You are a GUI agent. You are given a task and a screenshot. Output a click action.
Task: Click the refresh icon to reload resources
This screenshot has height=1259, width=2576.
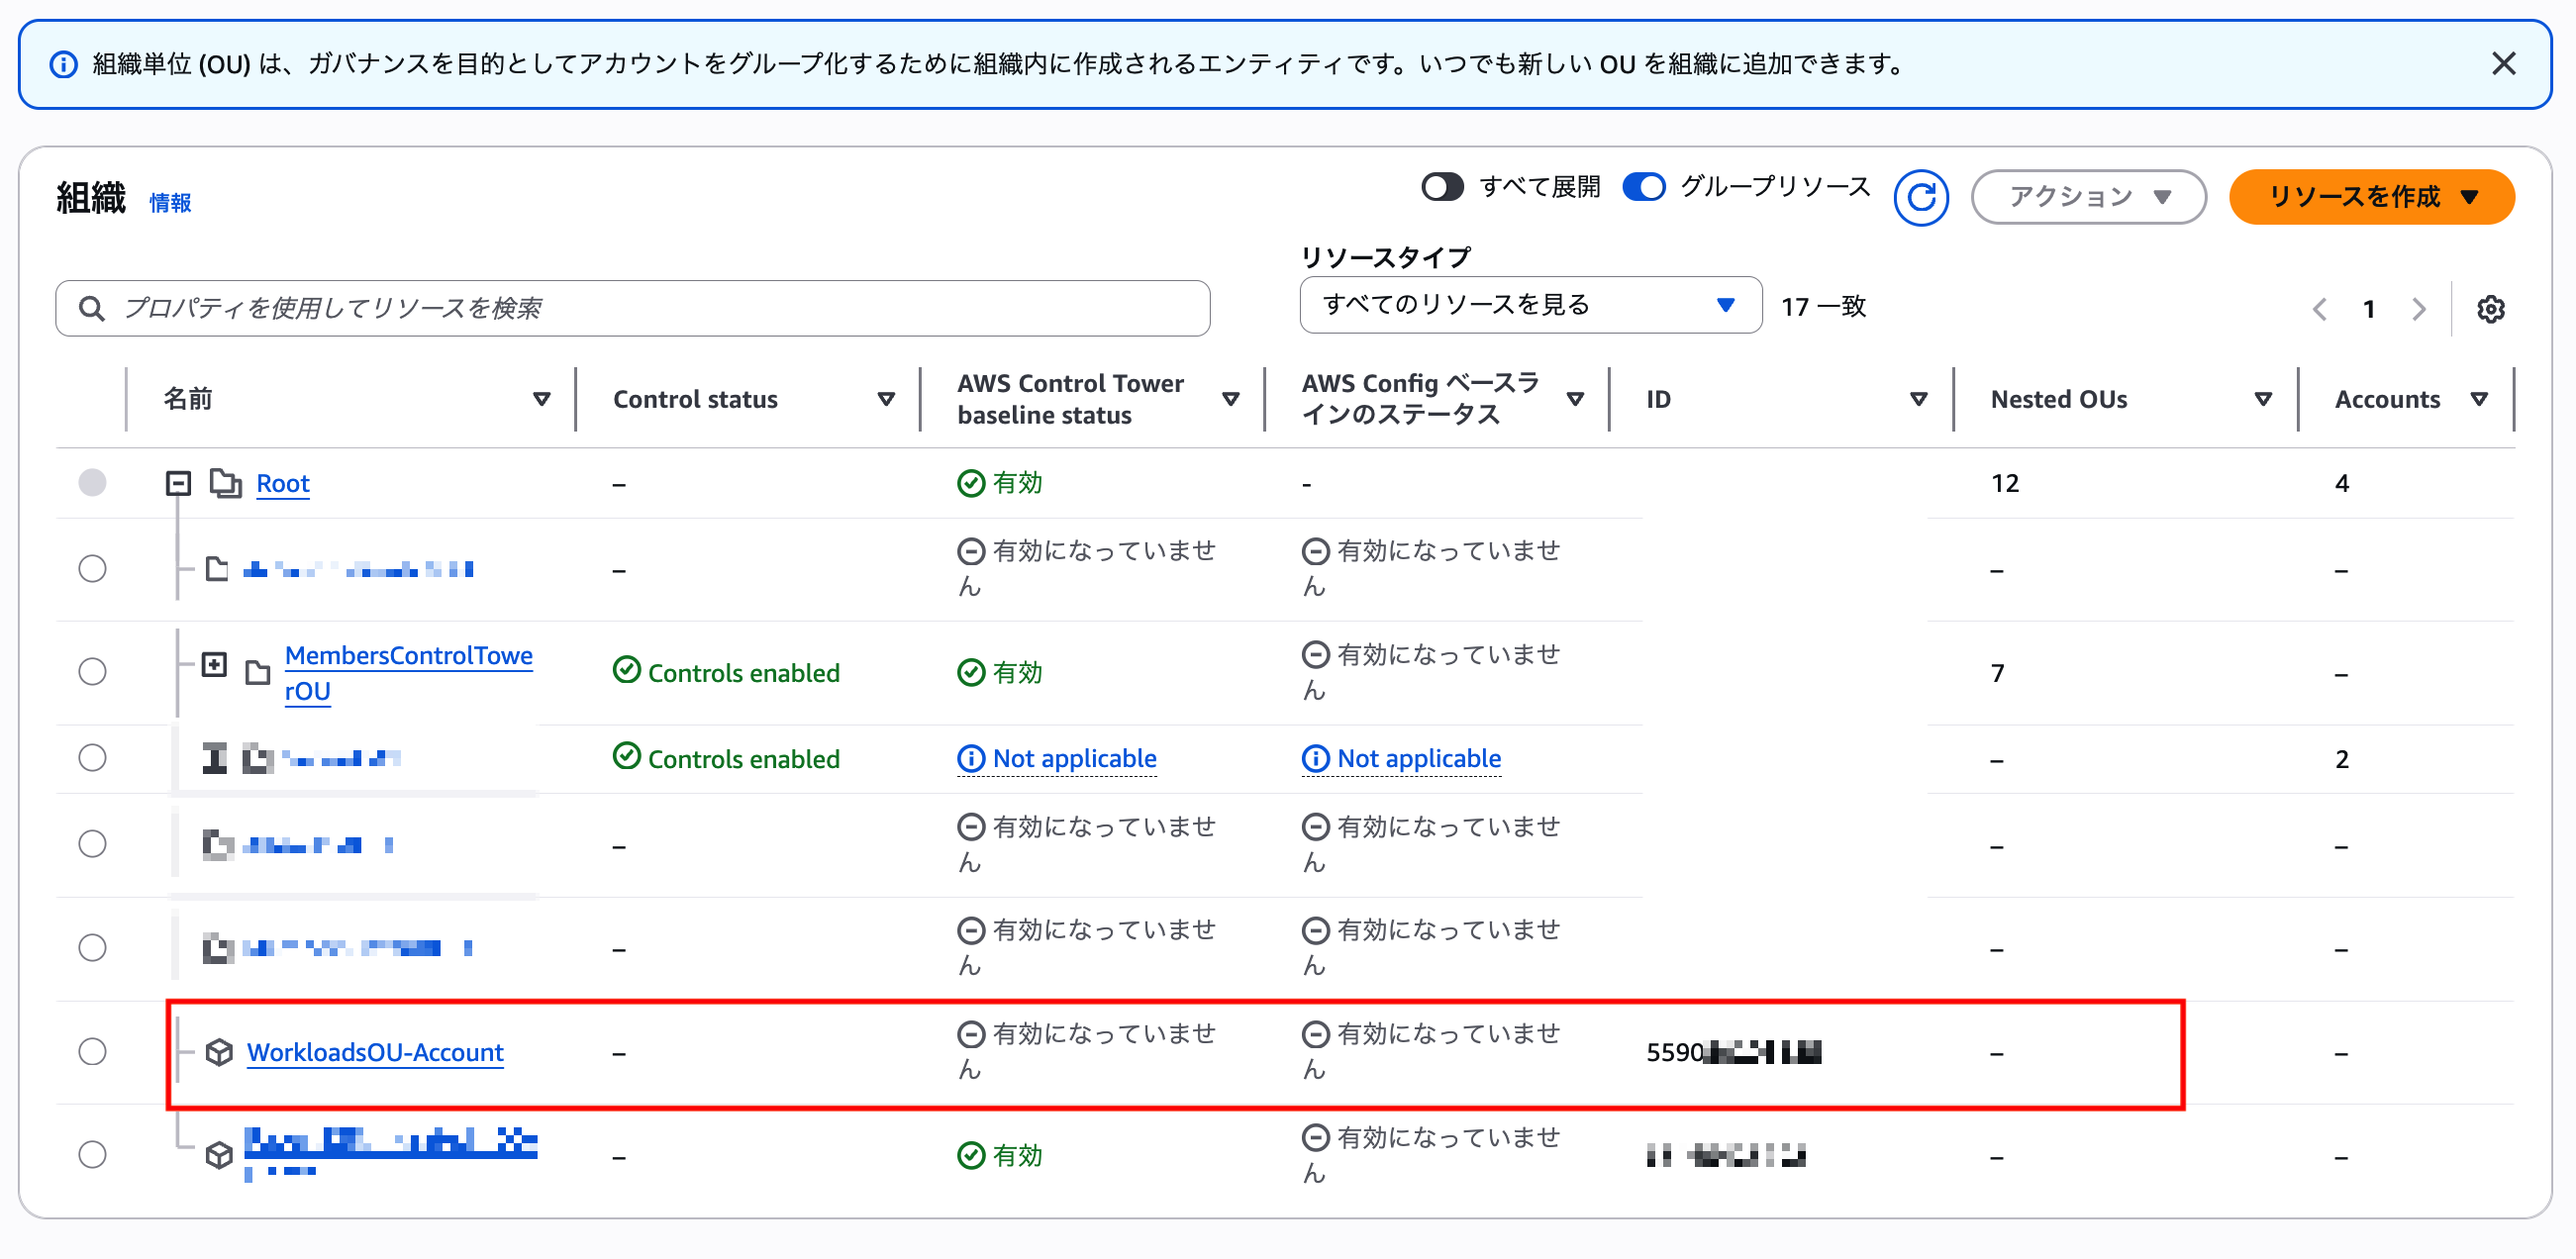pos(1921,197)
